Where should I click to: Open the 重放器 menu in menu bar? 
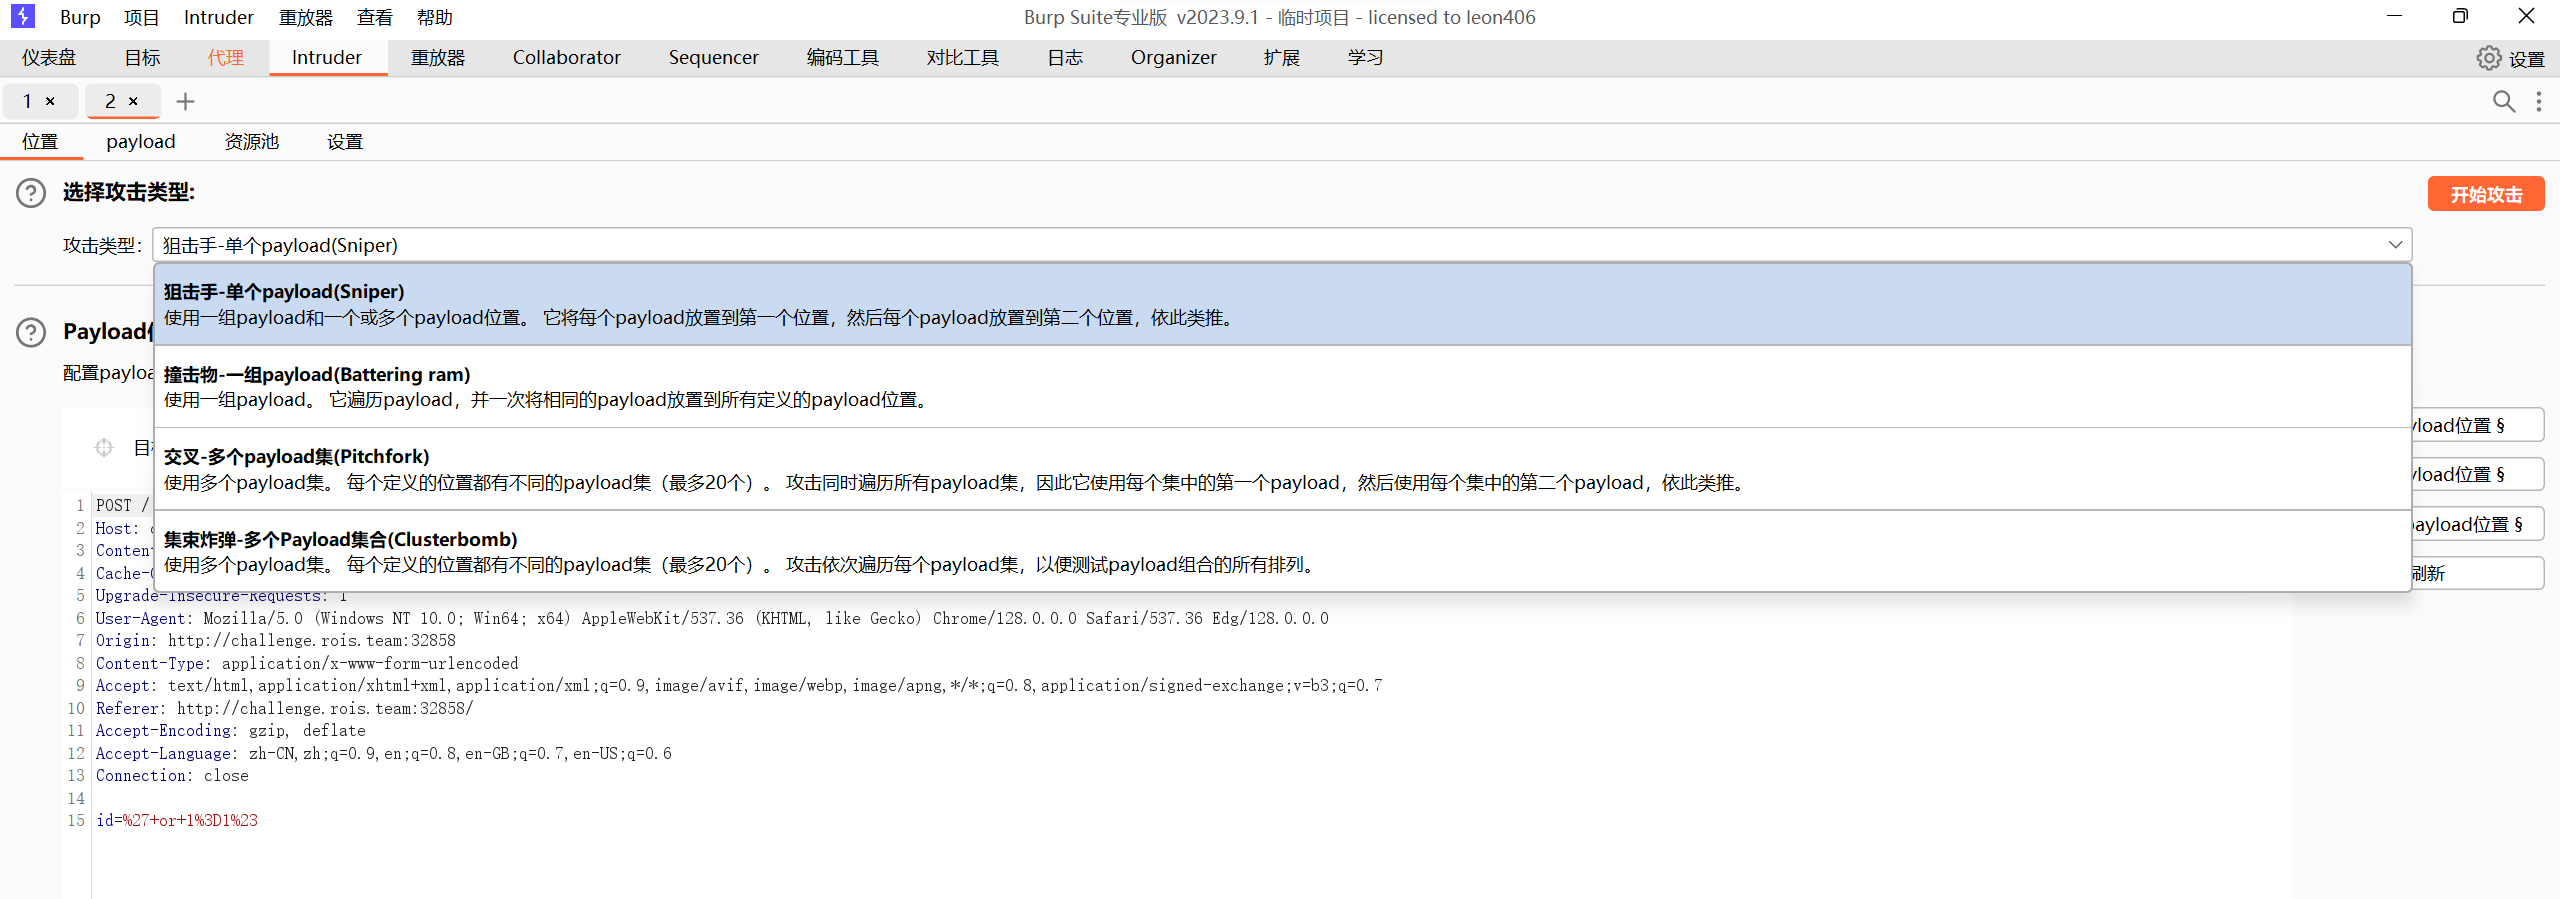click(x=305, y=17)
